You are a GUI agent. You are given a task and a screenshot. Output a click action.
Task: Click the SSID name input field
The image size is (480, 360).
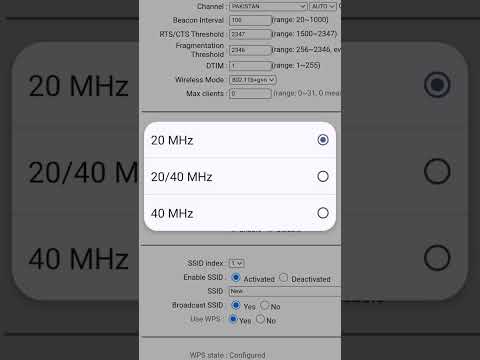[x=285, y=291]
